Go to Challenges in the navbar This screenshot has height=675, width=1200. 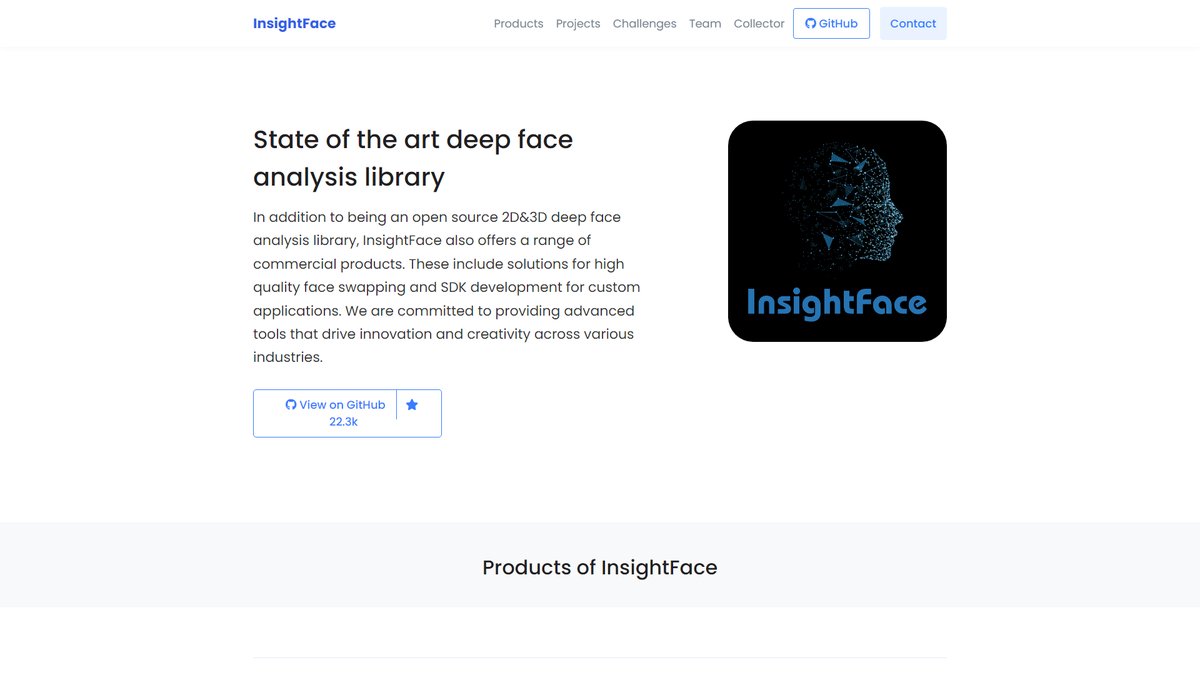pyautogui.click(x=644, y=23)
